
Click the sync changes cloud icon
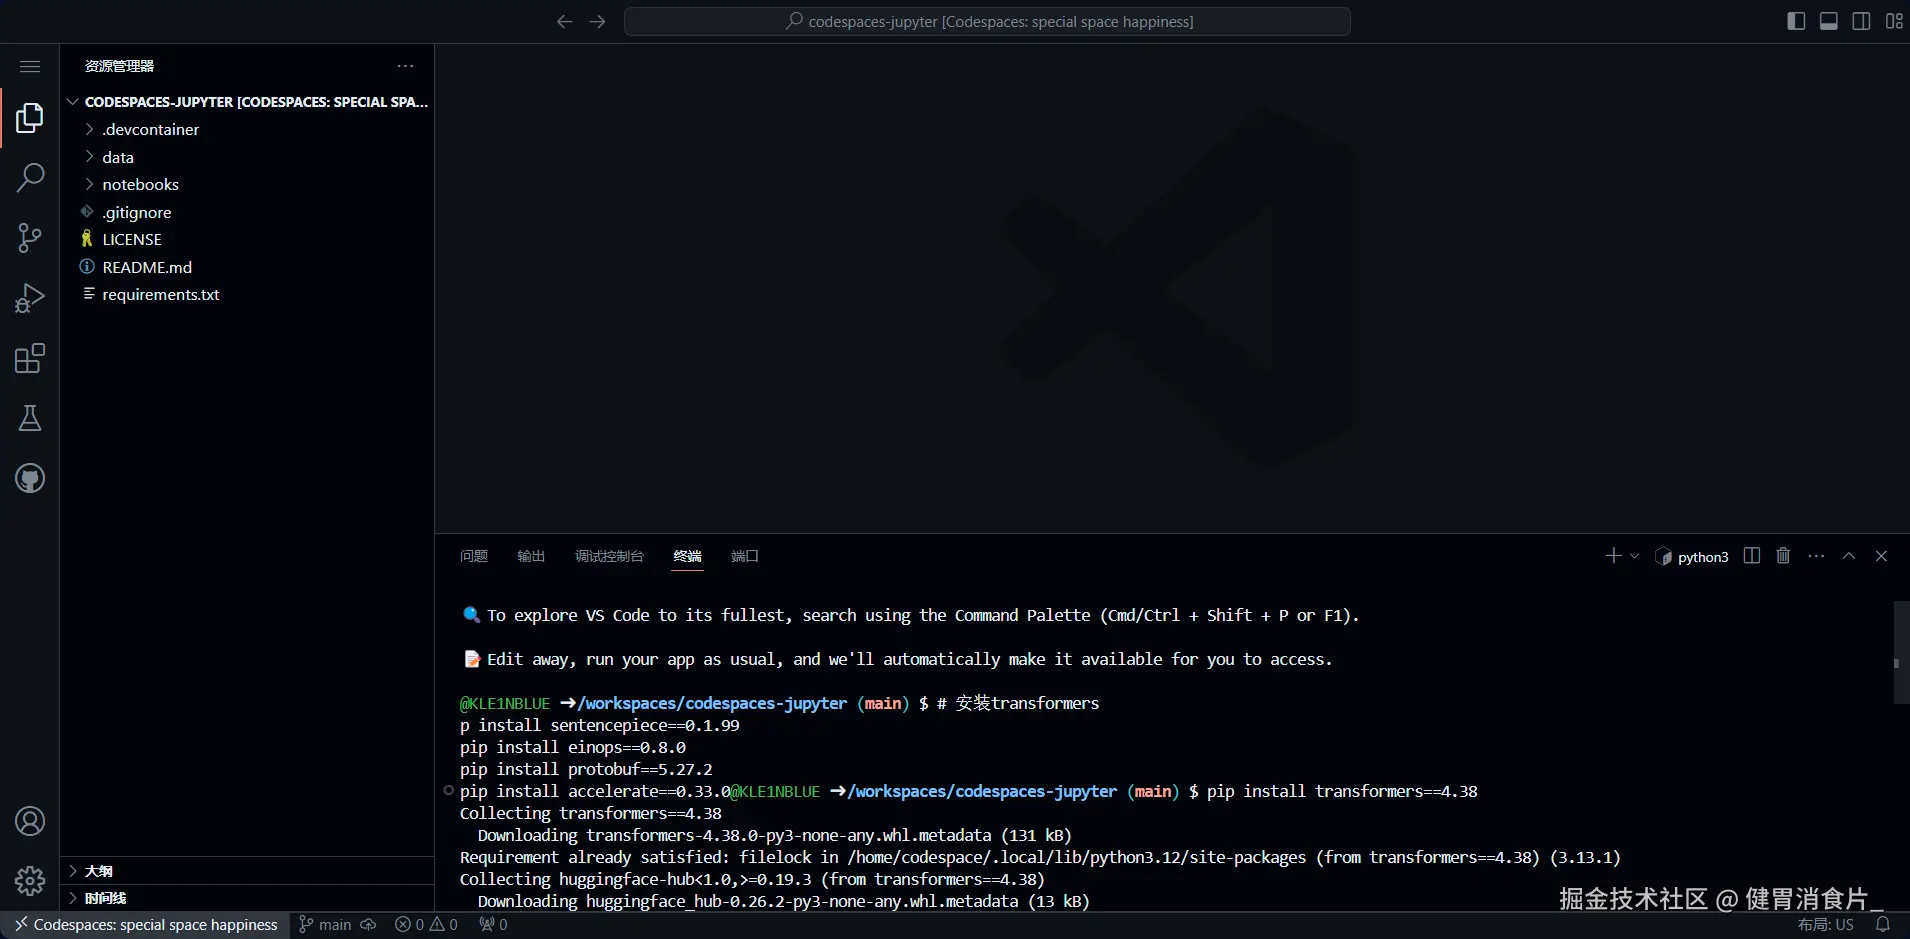368,925
